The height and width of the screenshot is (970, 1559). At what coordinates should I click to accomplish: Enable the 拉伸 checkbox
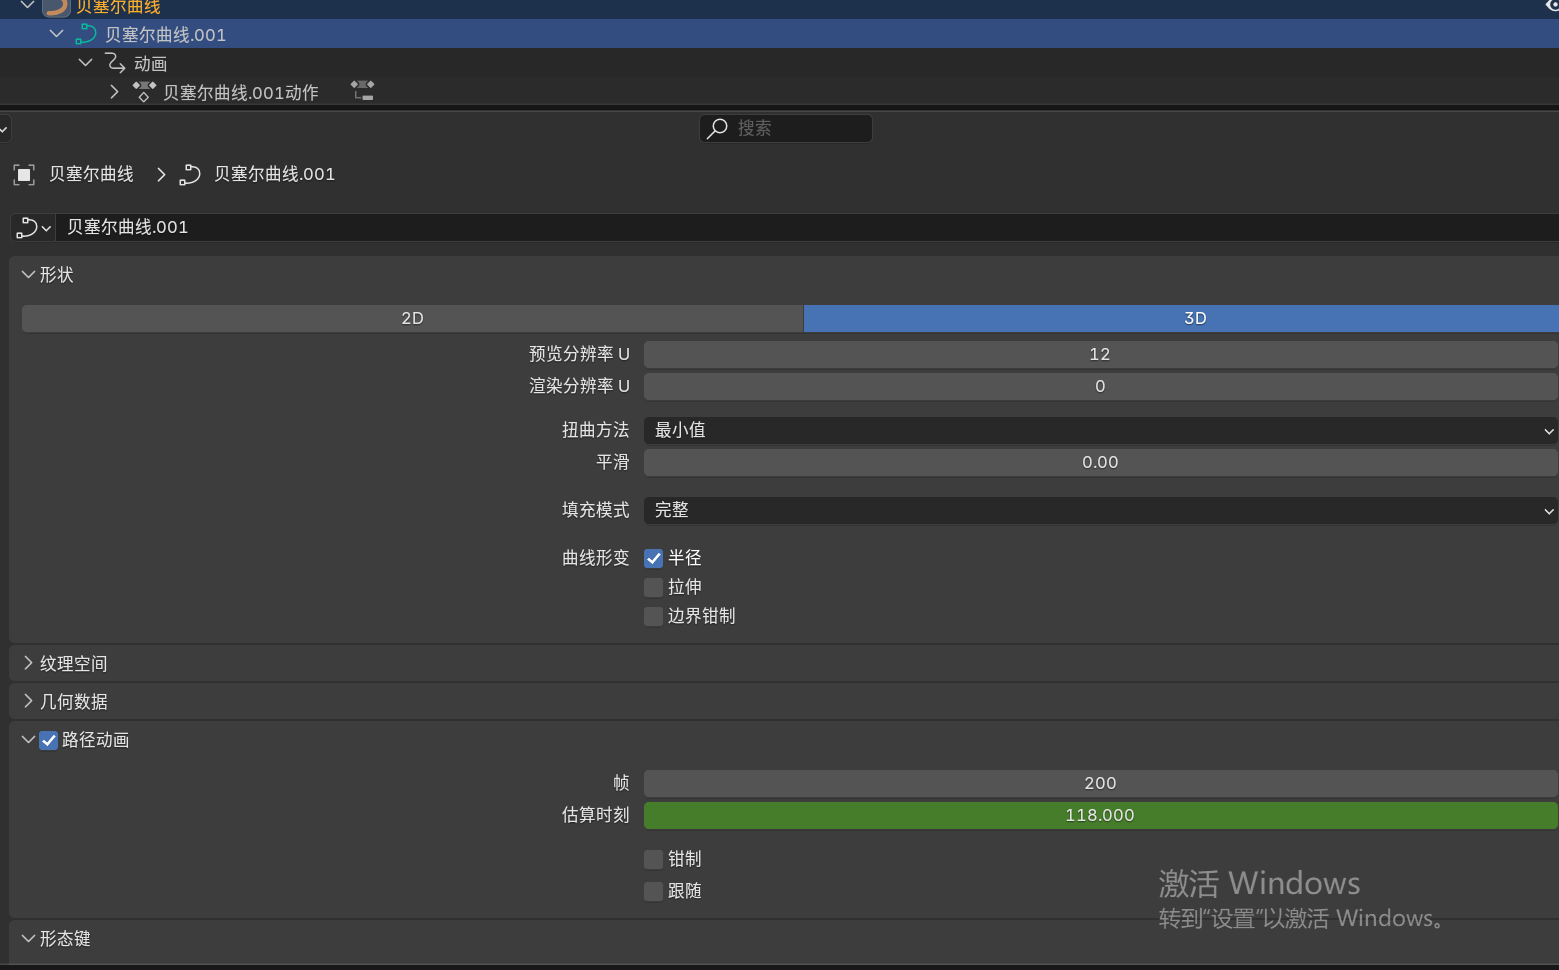[x=654, y=587]
